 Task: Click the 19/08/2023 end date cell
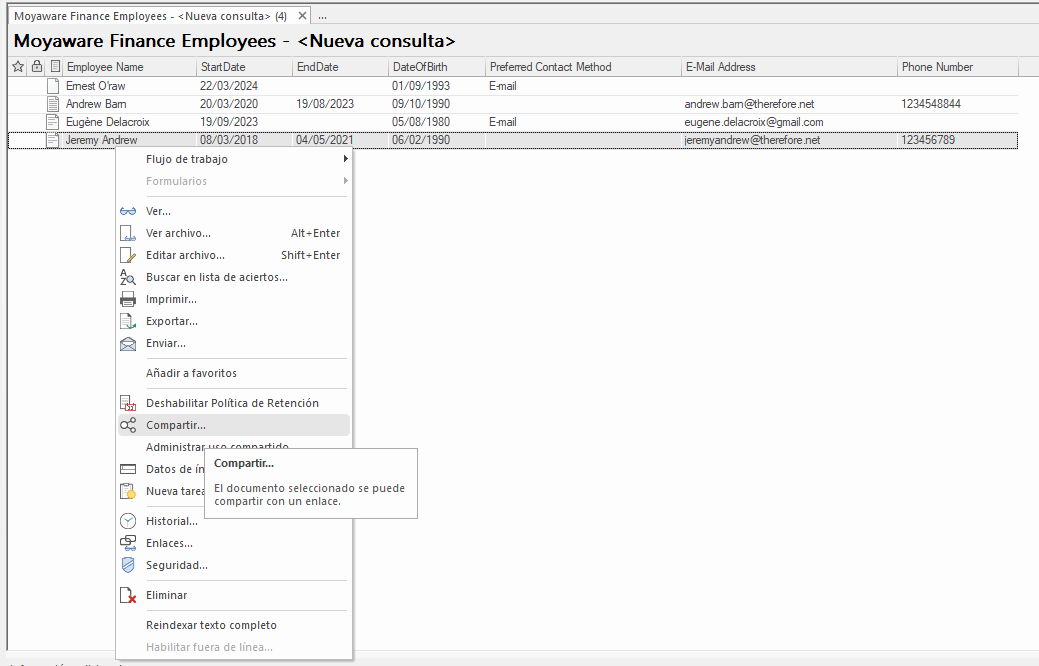pyautogui.click(x=325, y=104)
